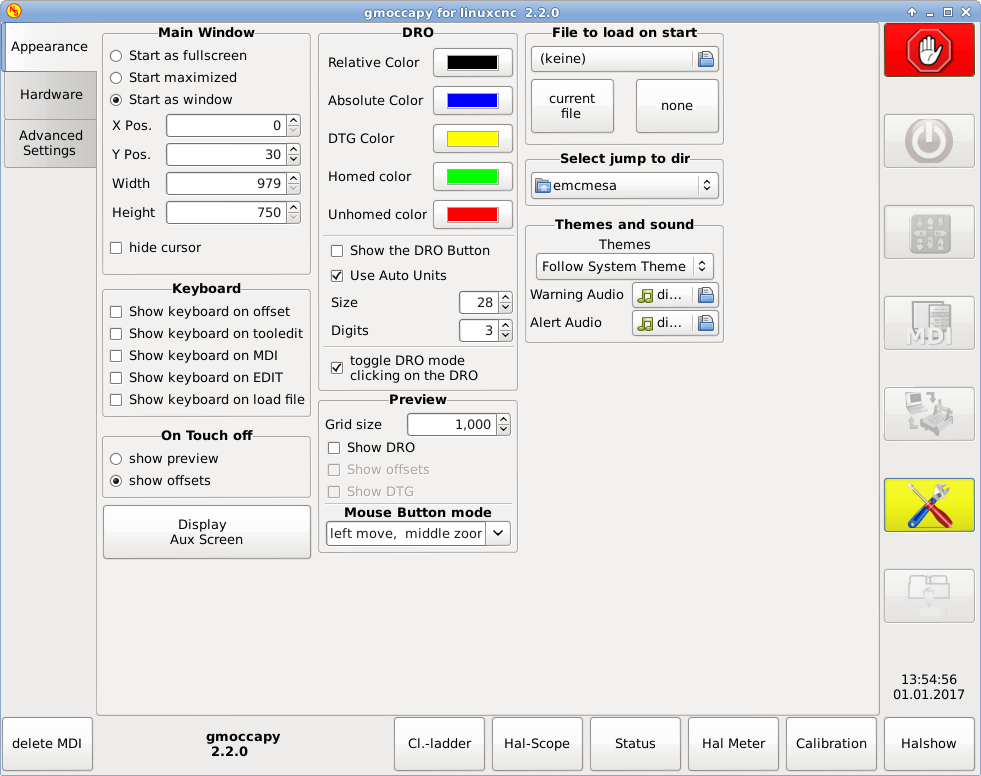Open Cl.-ladder button
This screenshot has width=981, height=776.
tap(439, 743)
